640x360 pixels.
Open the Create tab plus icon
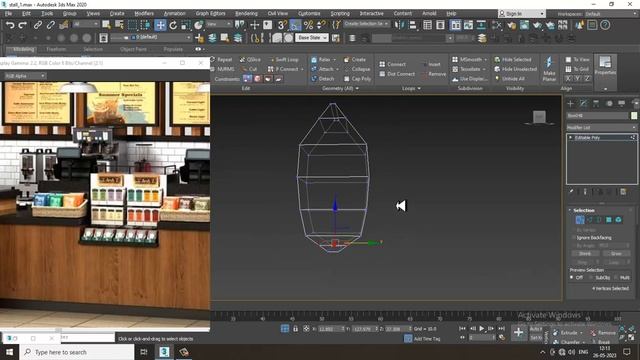click(x=571, y=103)
